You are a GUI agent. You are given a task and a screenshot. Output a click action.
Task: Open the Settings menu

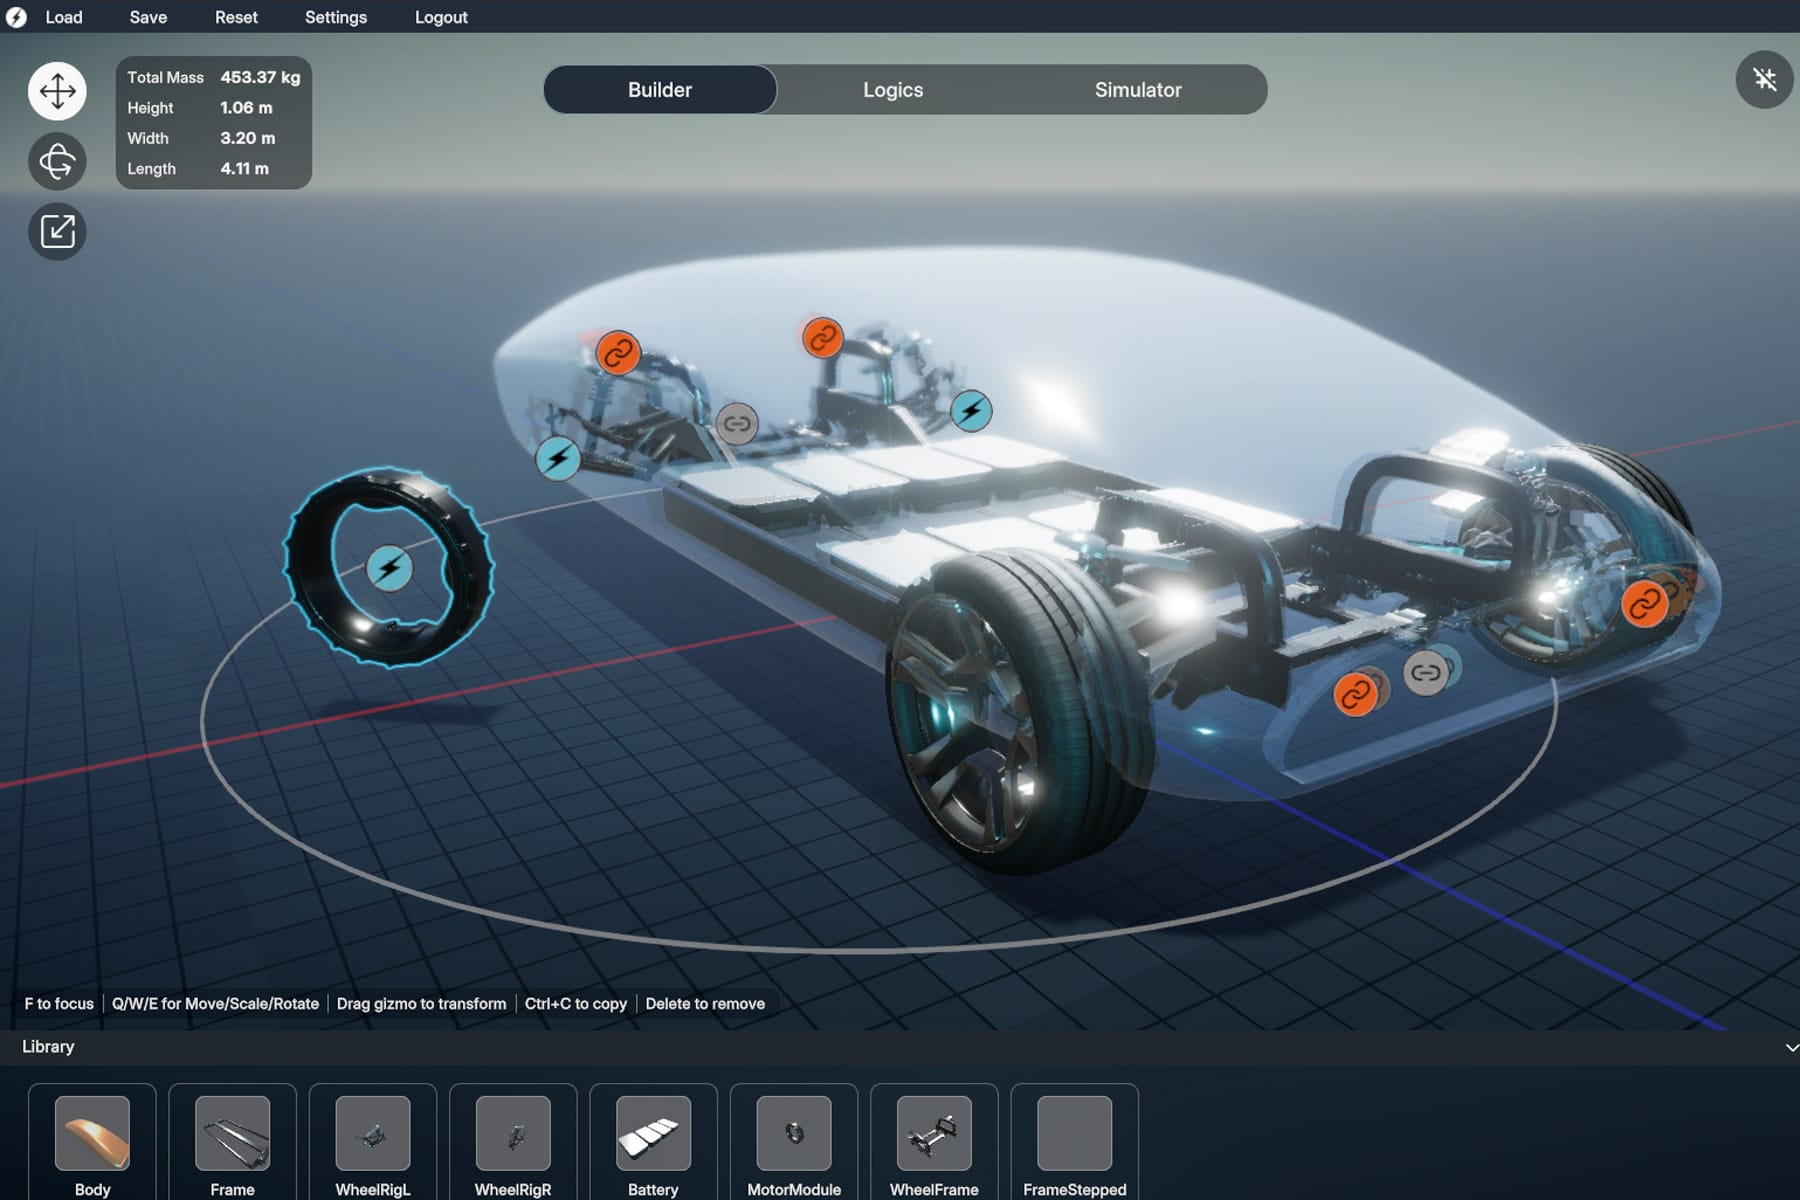(x=335, y=17)
